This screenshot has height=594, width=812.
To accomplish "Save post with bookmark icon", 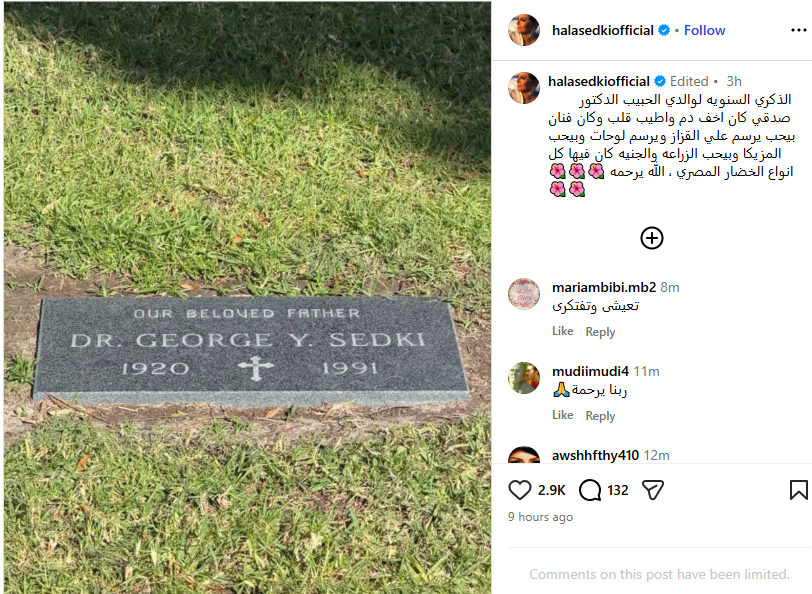I will point(799,490).
